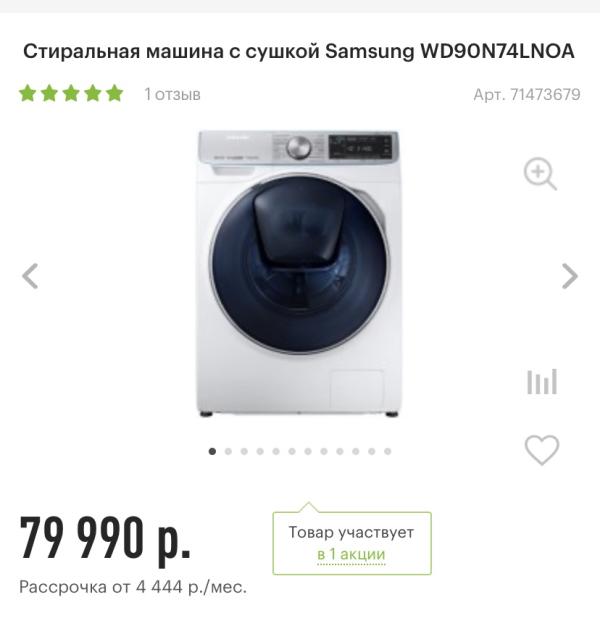Select the last carousel dot
The width and height of the screenshot is (600, 633).
point(388,451)
